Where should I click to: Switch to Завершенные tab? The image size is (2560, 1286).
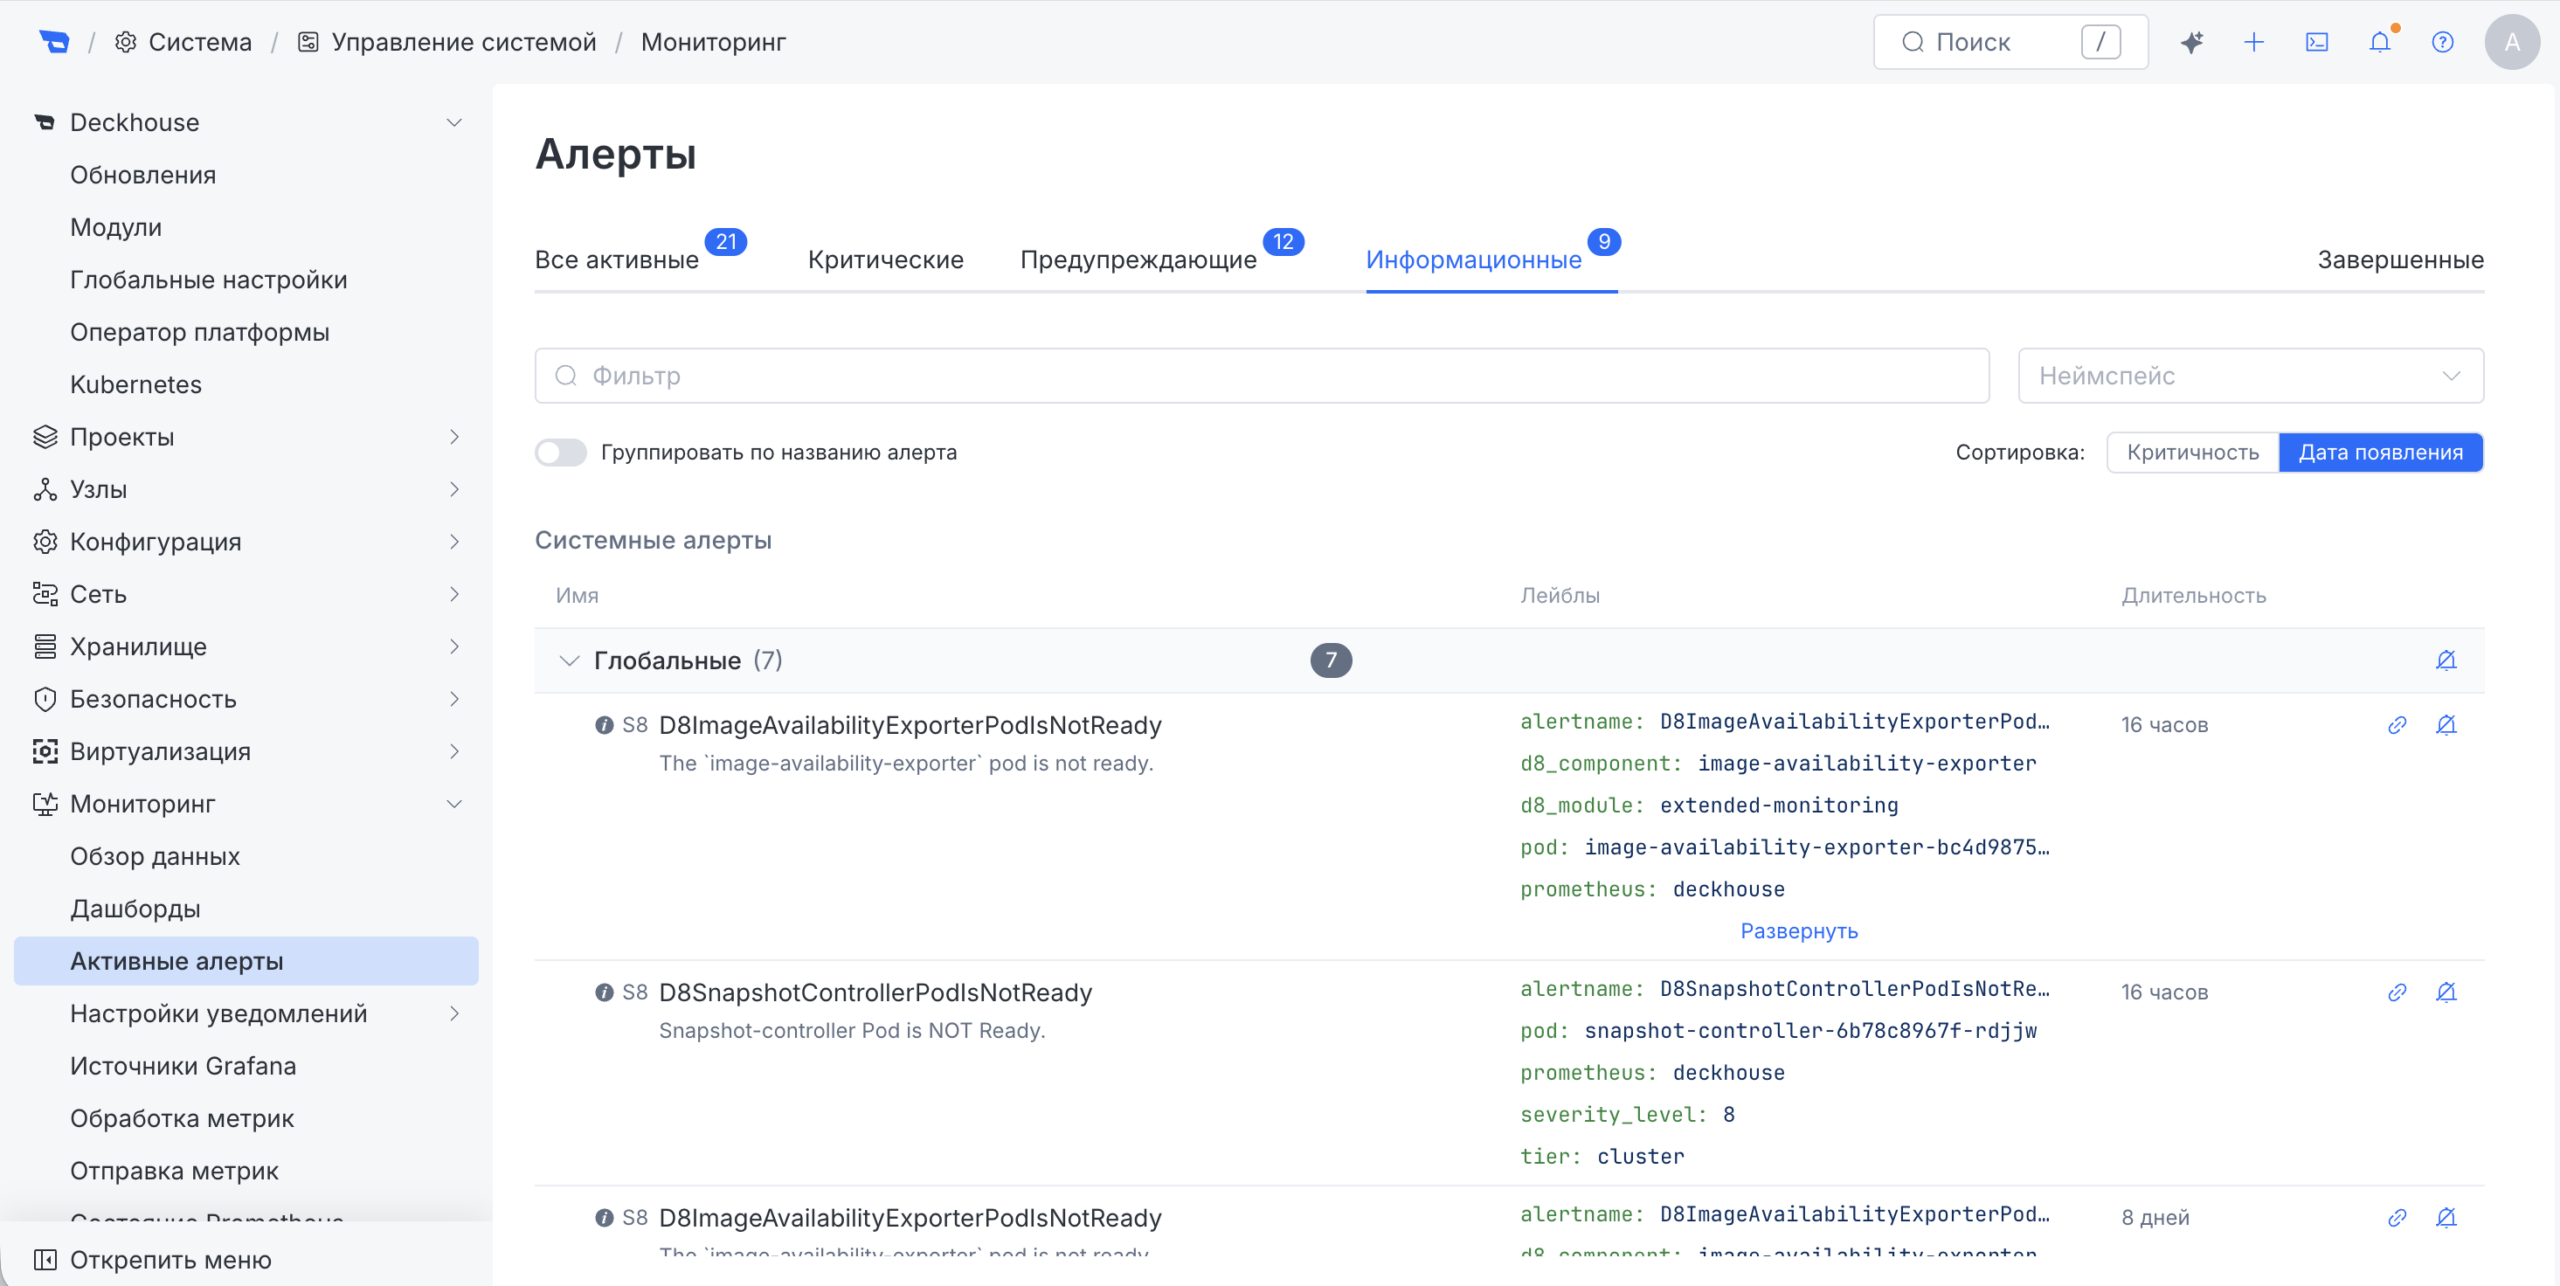point(2401,260)
